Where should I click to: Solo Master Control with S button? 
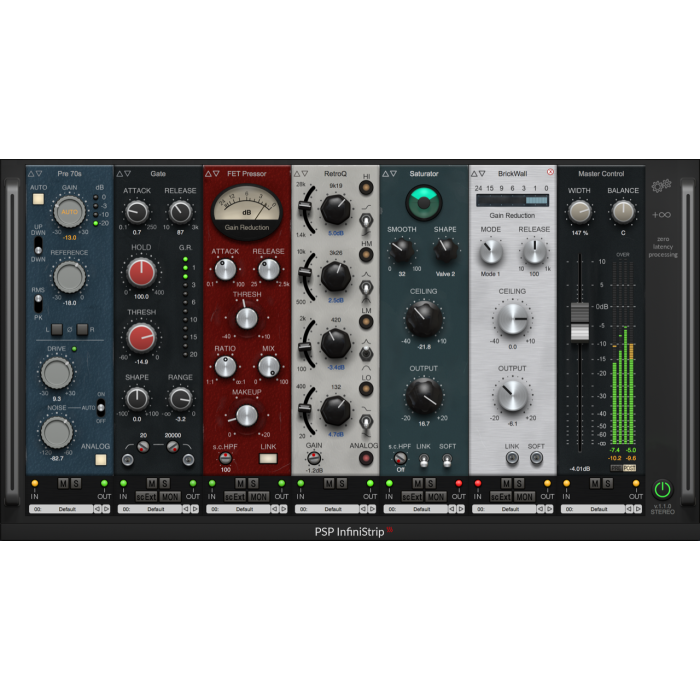[x=607, y=483]
